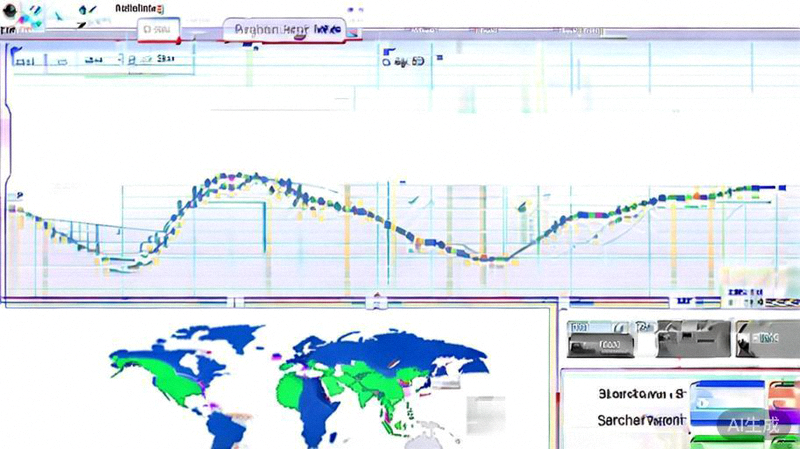Viewport: 800px width, 449px height.
Task: Click the left divider handle below the chart
Action: (378, 298)
